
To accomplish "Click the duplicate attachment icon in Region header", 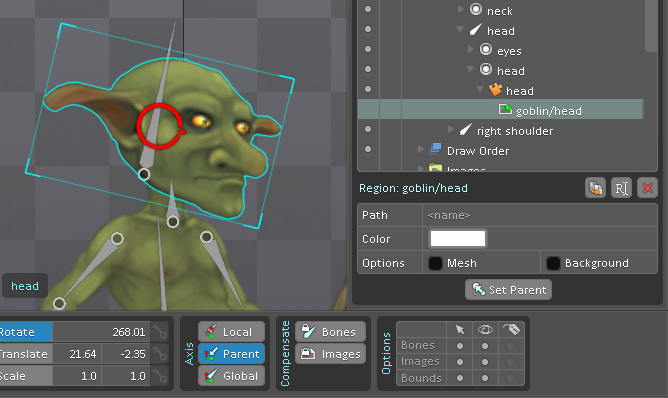I will click(x=595, y=188).
